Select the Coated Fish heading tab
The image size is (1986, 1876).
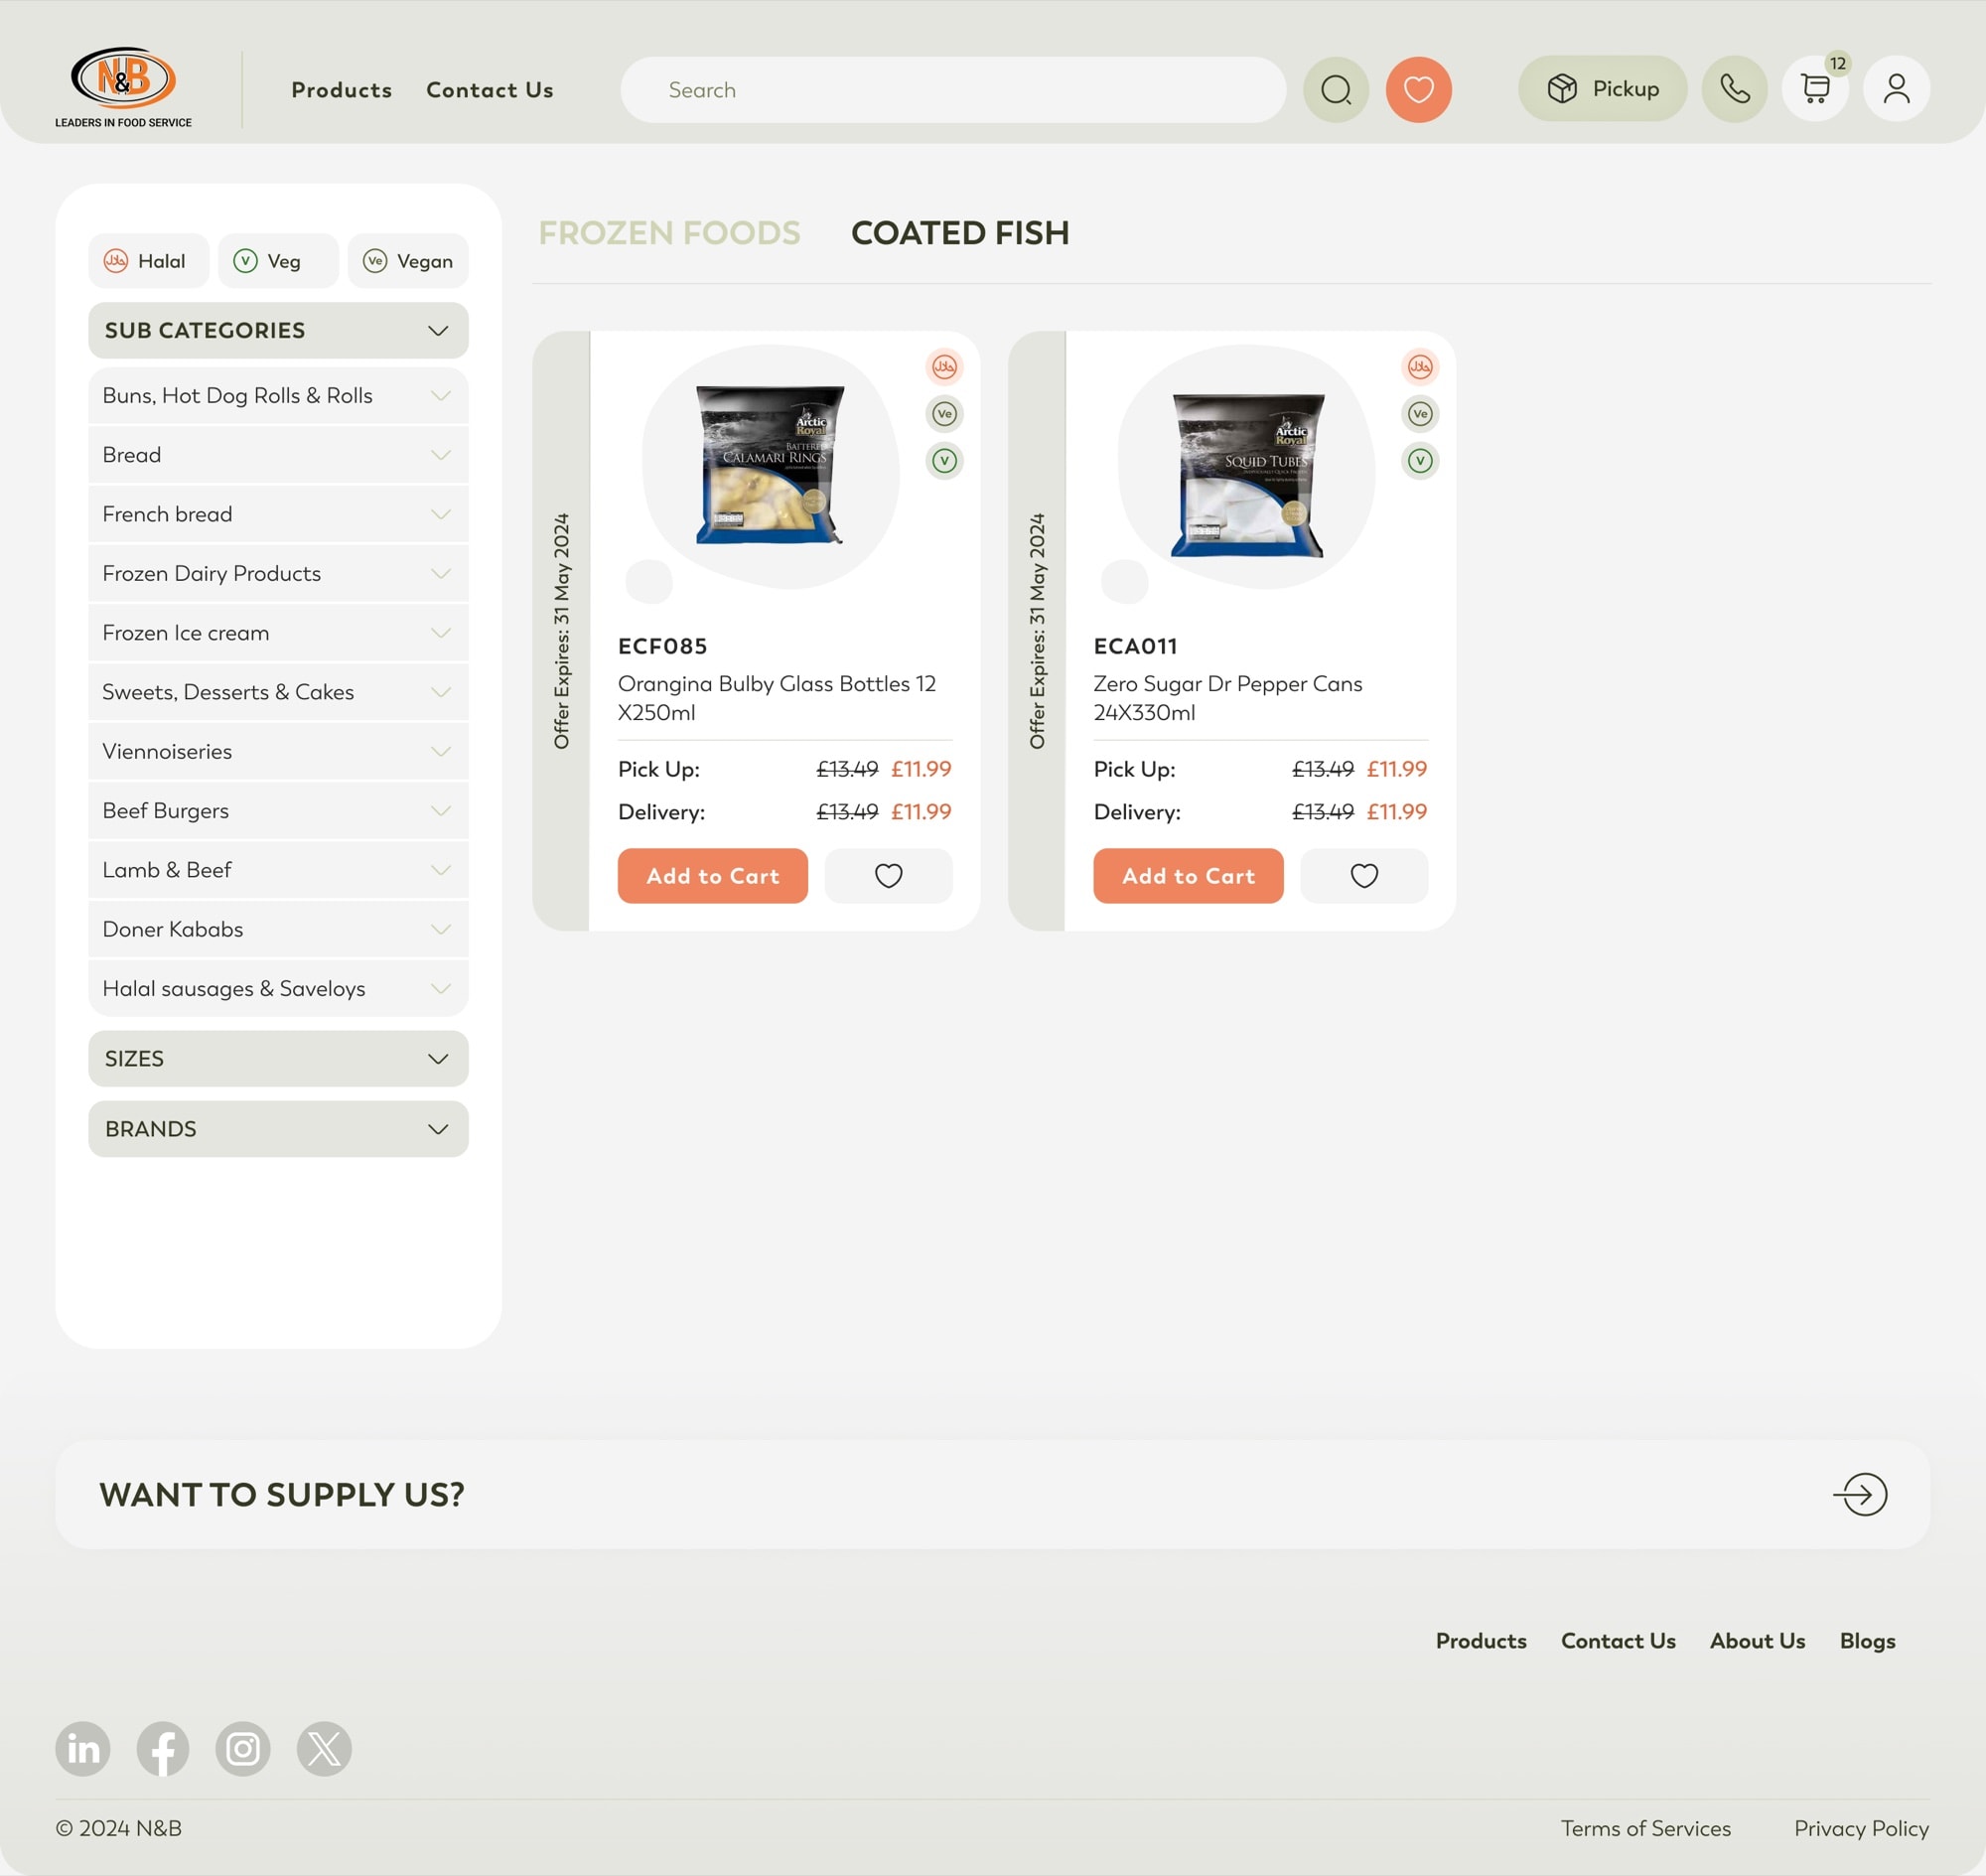tap(960, 233)
